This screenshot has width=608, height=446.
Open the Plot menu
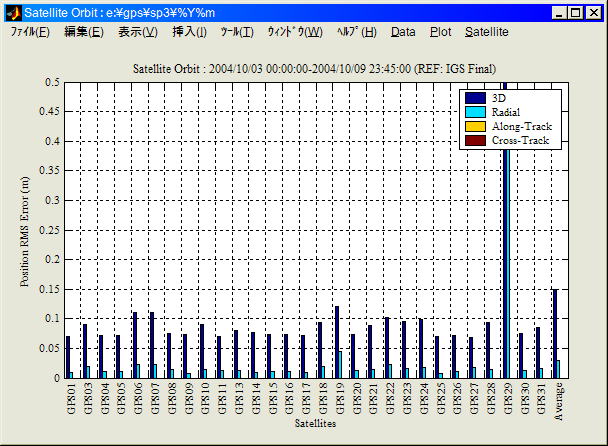click(x=440, y=32)
